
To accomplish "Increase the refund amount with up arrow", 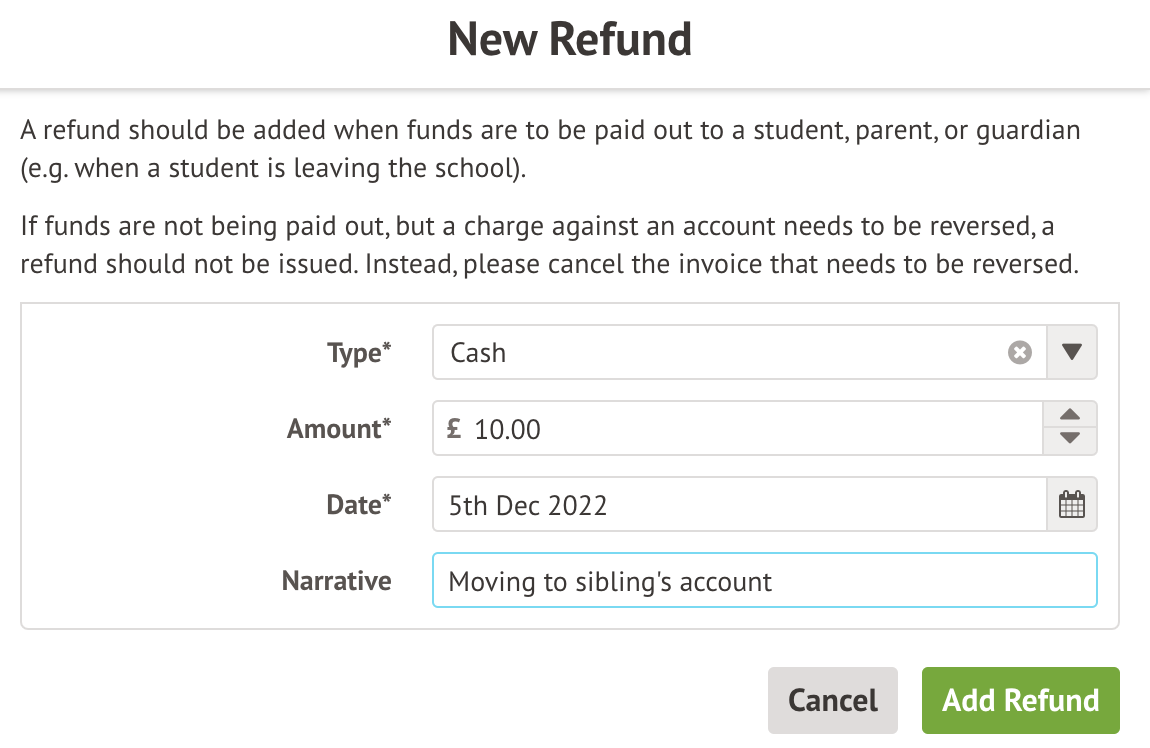I will click(x=1070, y=416).
